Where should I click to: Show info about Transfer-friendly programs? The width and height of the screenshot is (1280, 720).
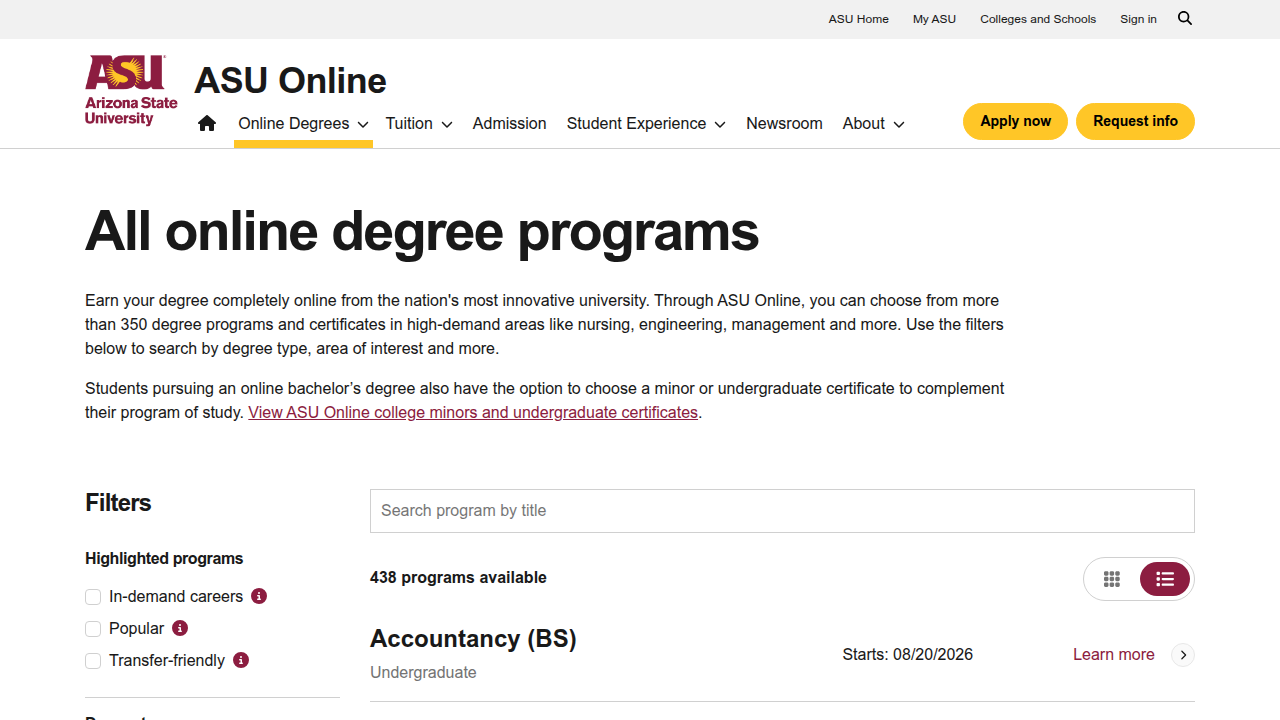241,660
